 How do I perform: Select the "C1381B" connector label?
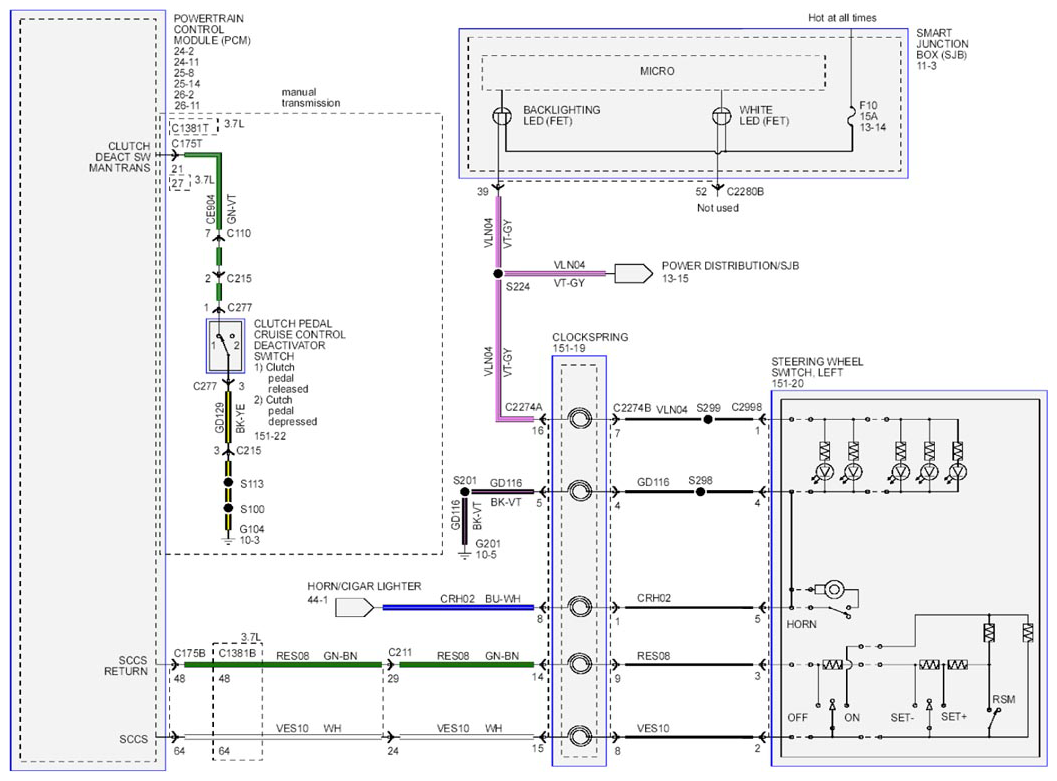[x=237, y=653]
